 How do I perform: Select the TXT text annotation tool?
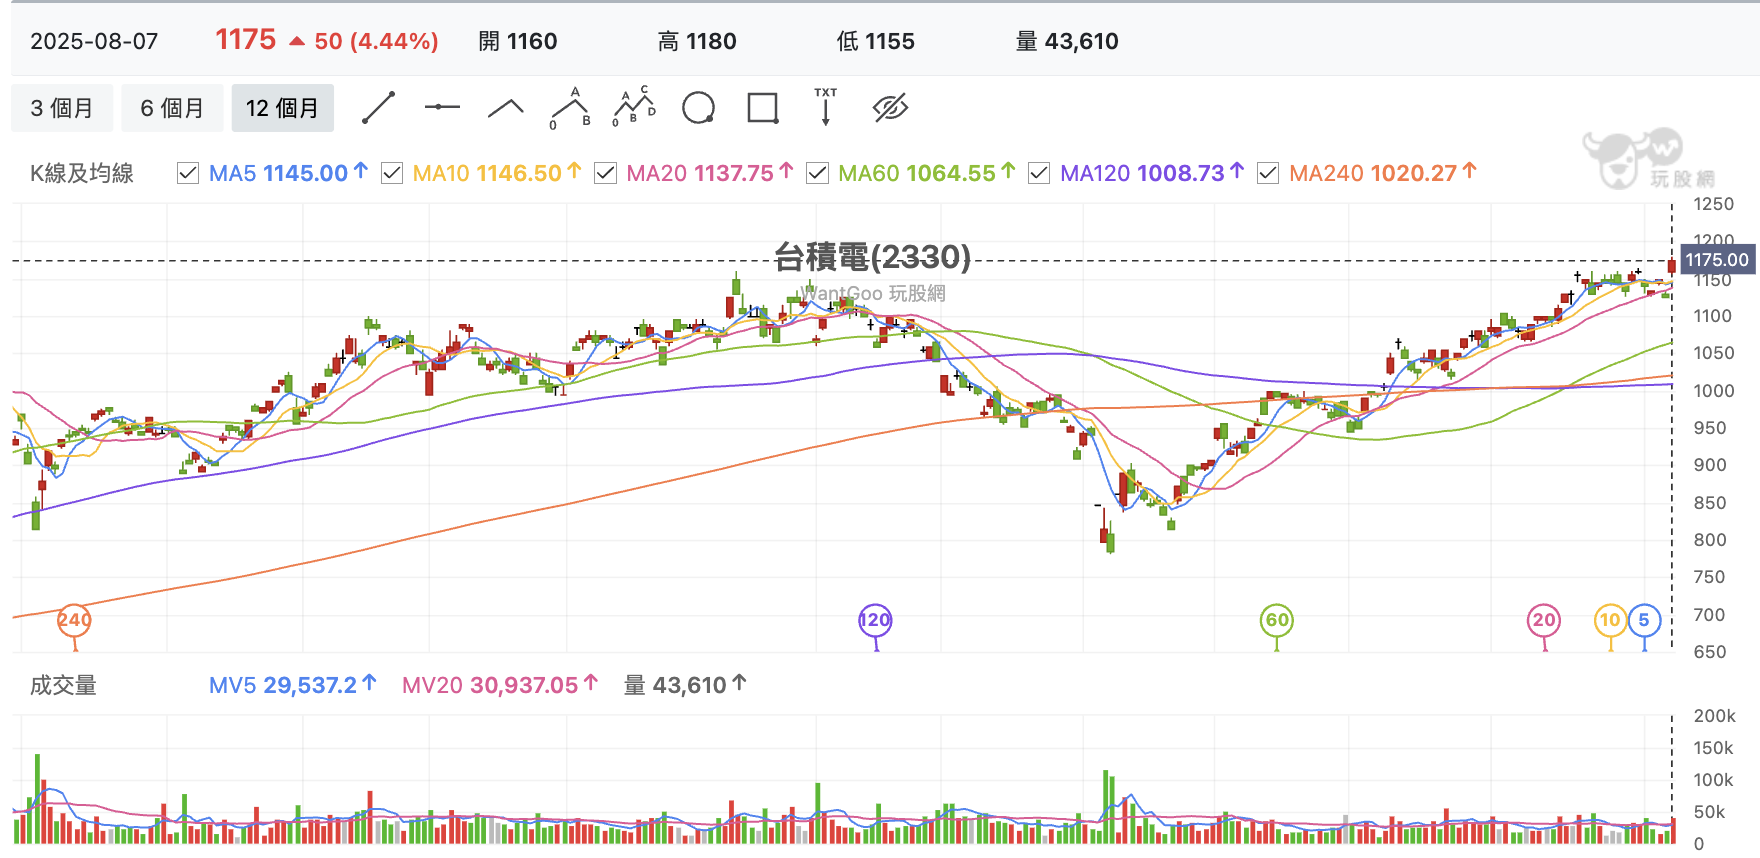click(x=826, y=107)
